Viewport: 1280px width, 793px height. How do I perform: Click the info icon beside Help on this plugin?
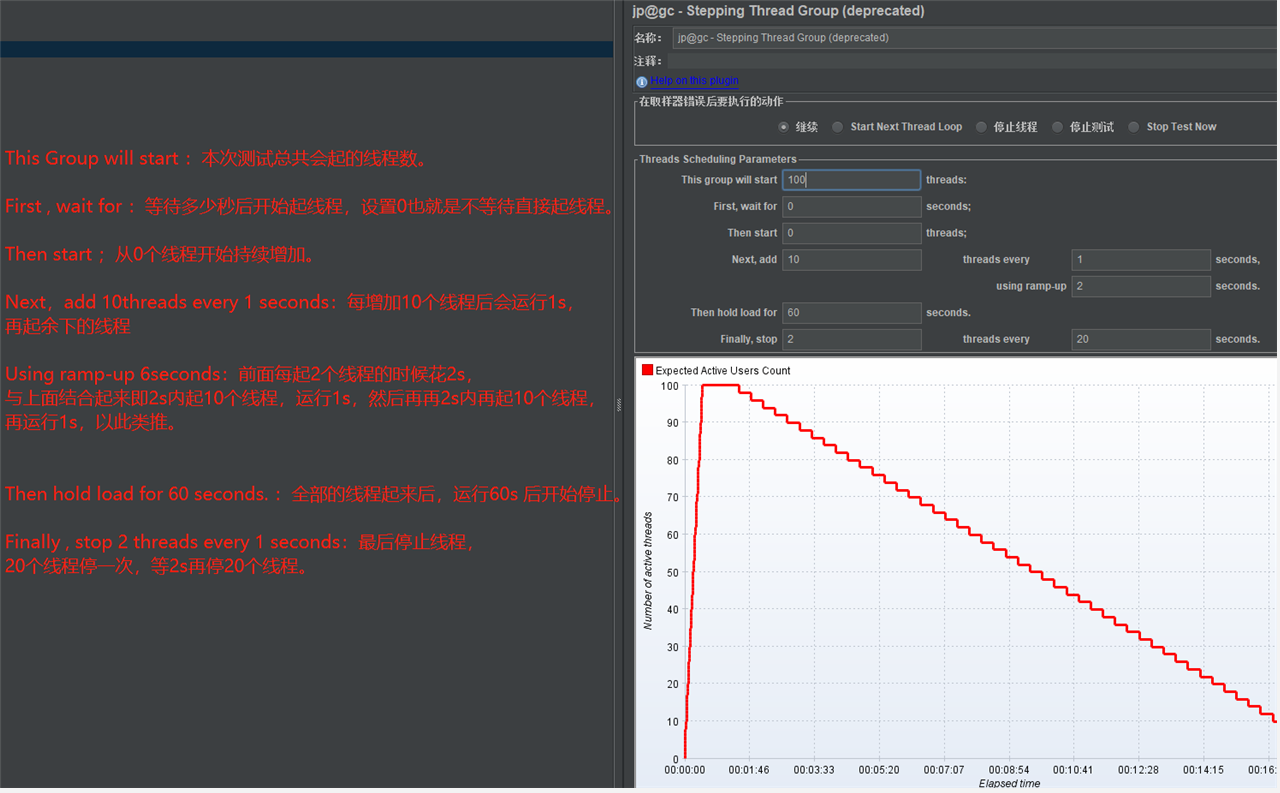[x=640, y=81]
